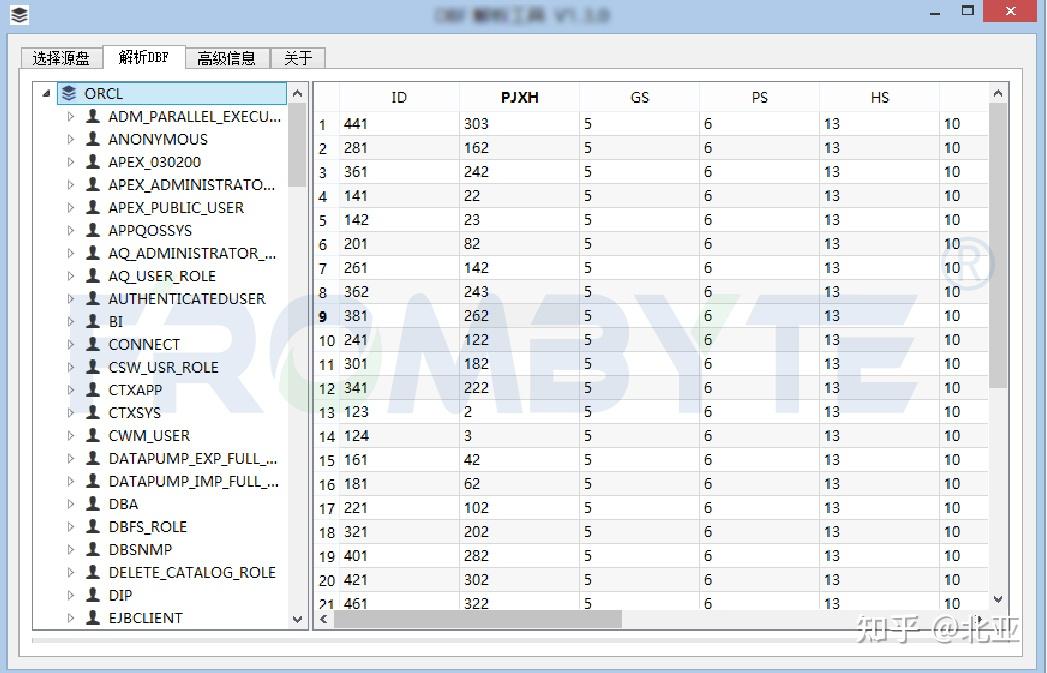Click the DBA user icon
This screenshot has height=673, width=1047.
point(95,503)
